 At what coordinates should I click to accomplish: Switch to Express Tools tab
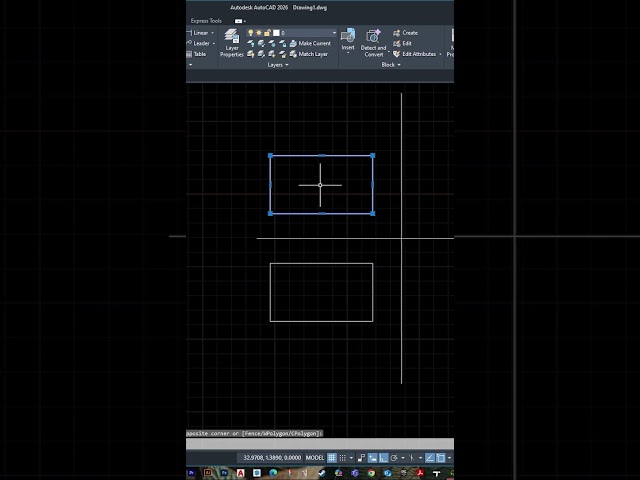click(x=206, y=20)
